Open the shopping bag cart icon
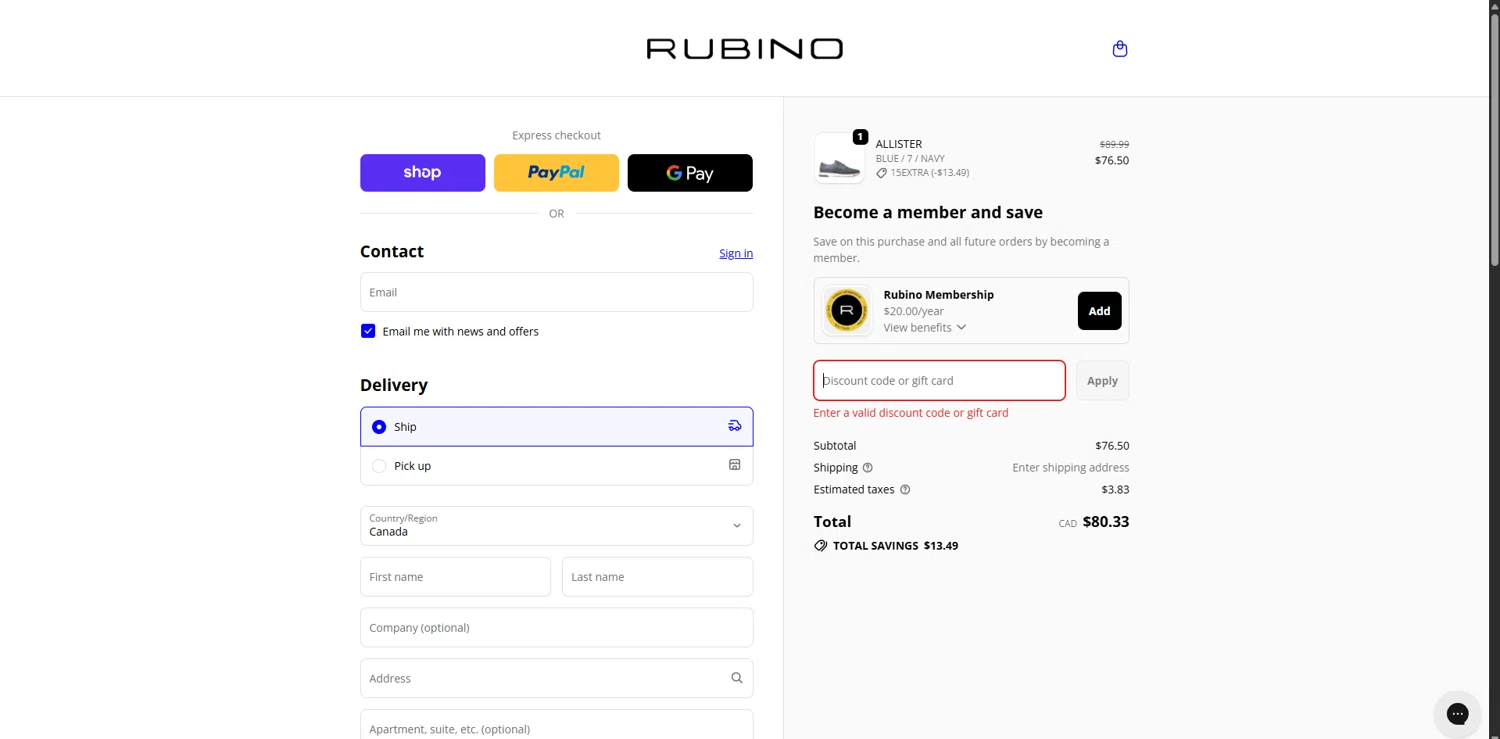1500x739 pixels. click(1120, 49)
